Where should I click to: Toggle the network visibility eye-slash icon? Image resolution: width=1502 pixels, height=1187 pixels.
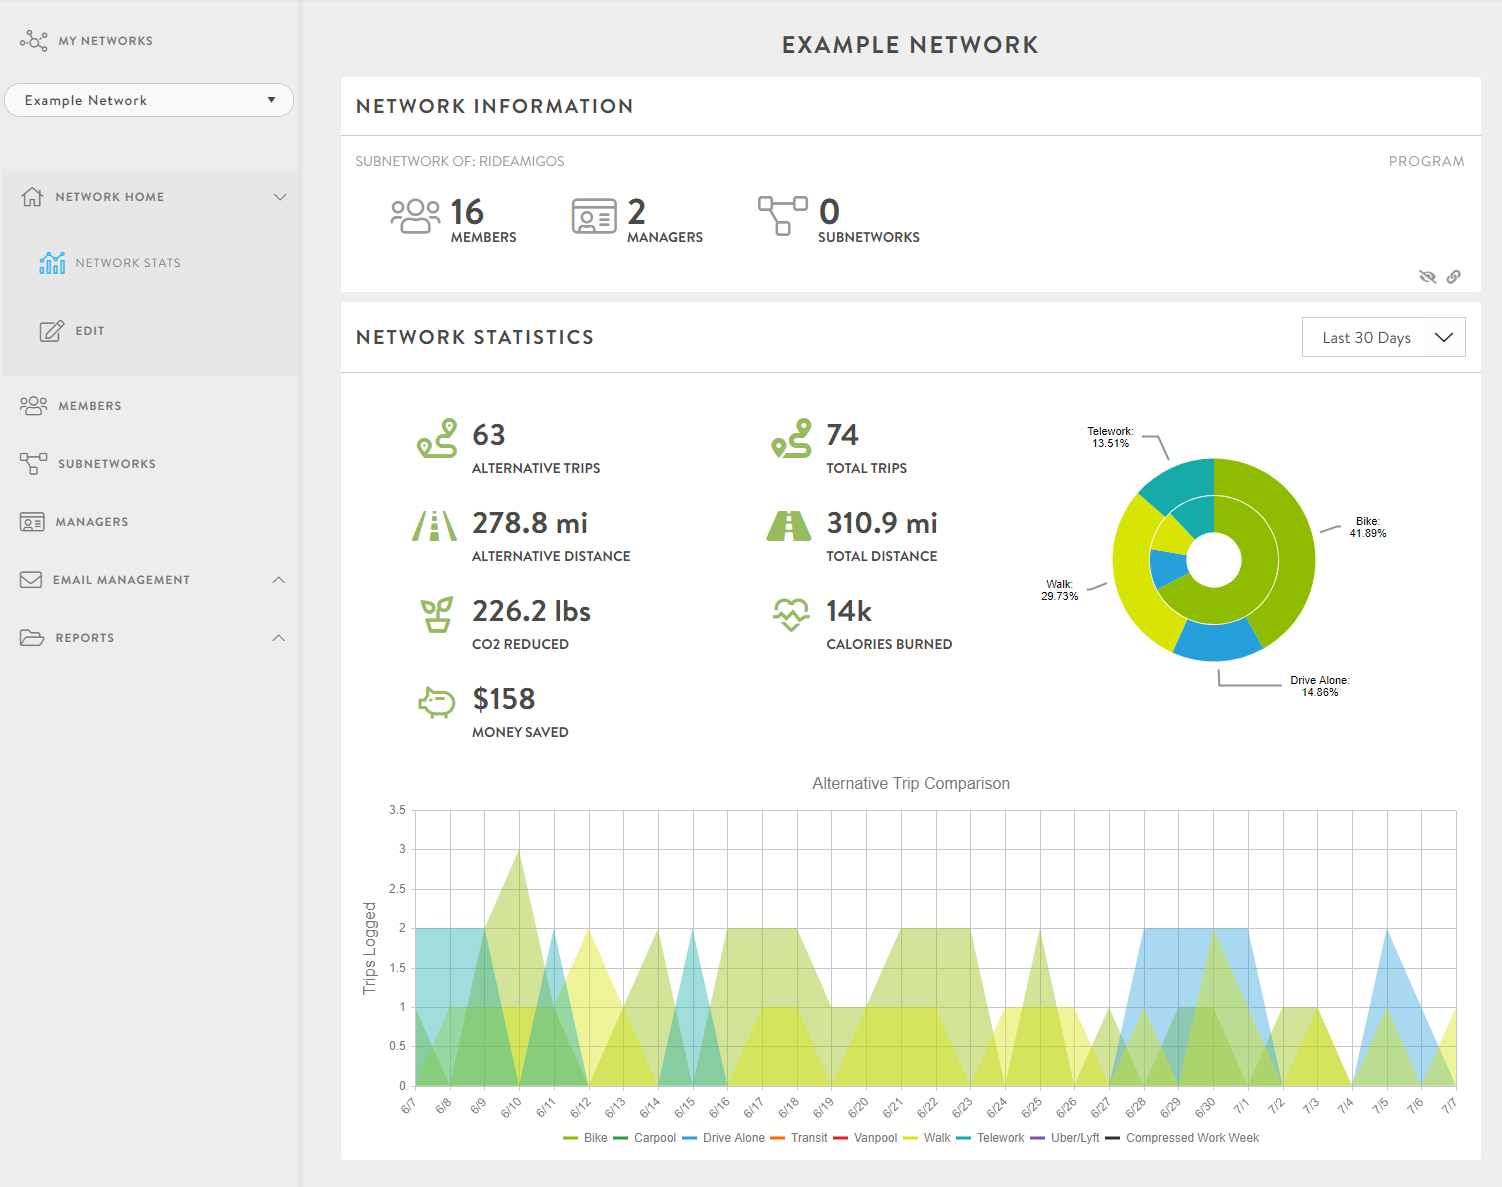coord(1427,276)
